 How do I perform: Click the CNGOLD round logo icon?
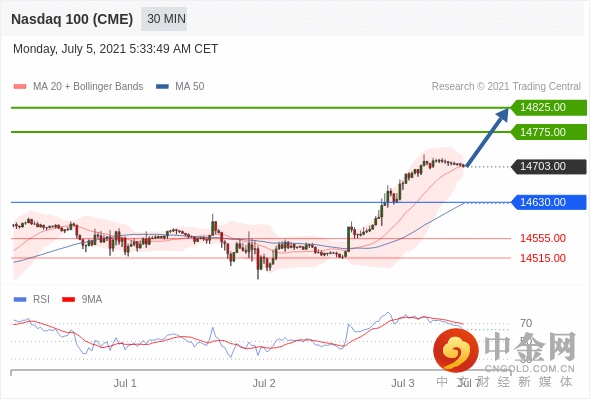pyautogui.click(x=456, y=350)
